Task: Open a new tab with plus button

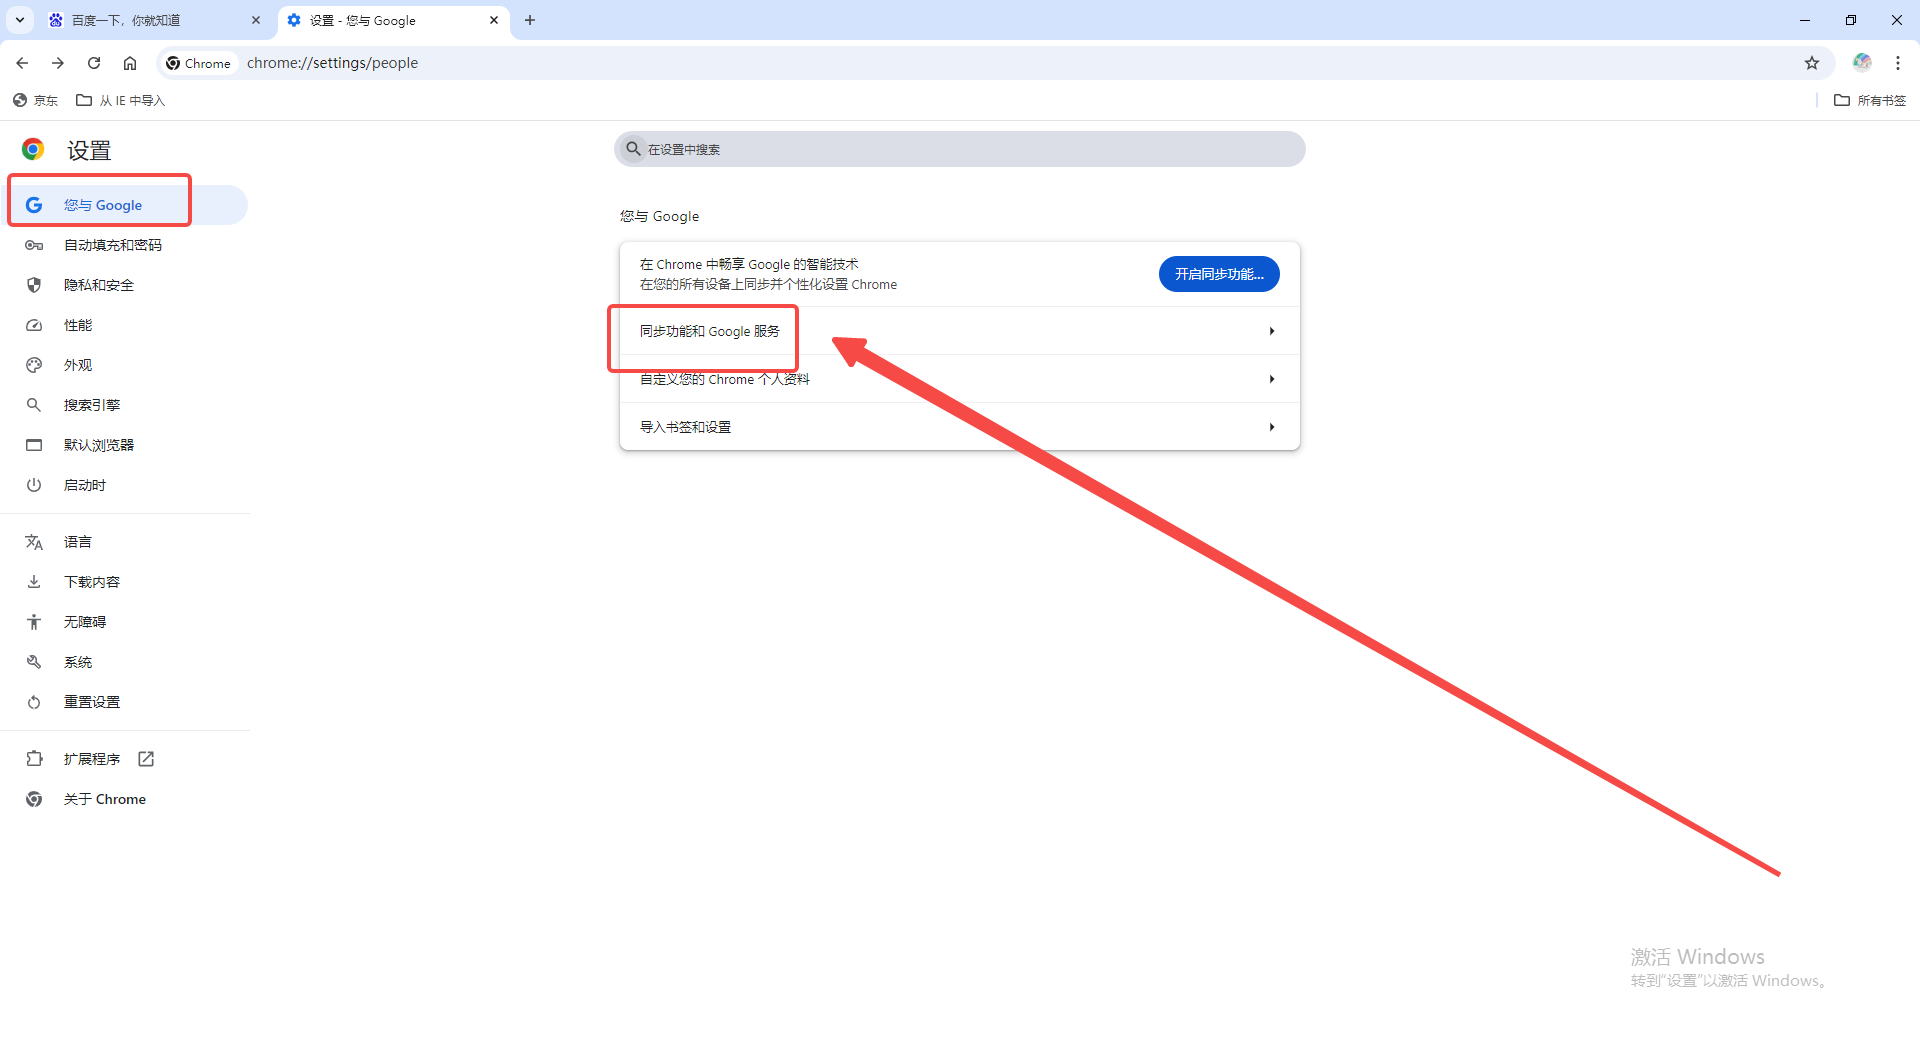Action: (x=530, y=20)
